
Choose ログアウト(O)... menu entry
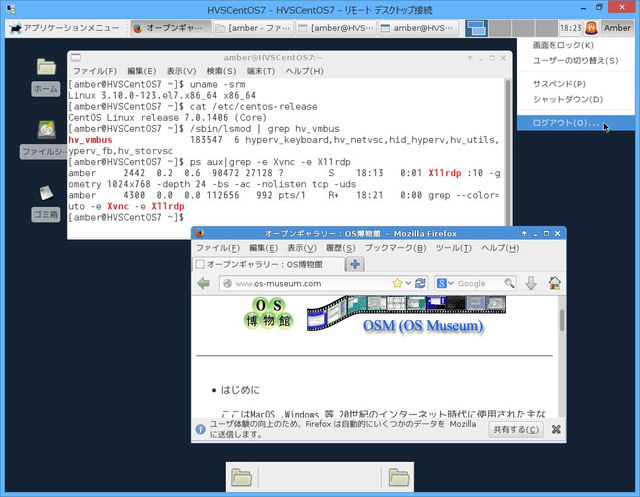click(x=576, y=123)
